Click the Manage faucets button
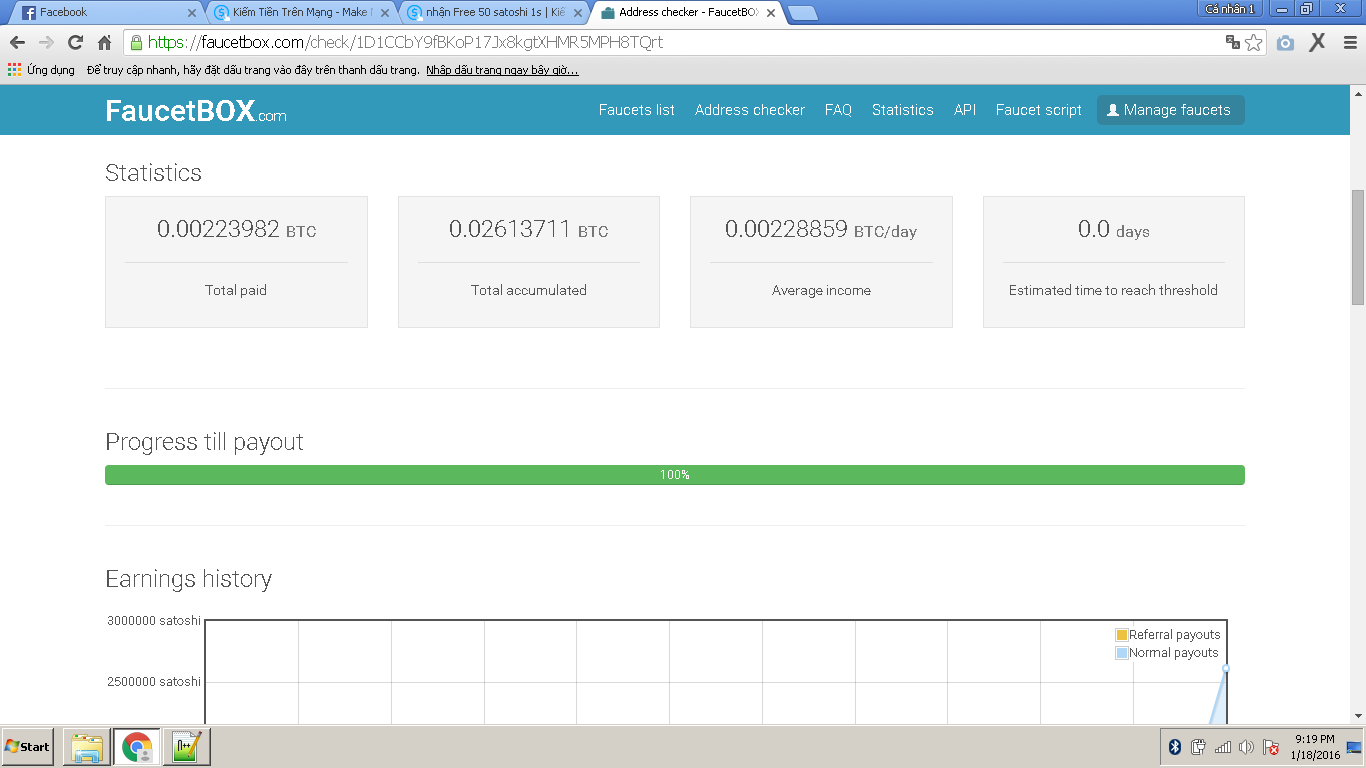 click(x=1171, y=110)
